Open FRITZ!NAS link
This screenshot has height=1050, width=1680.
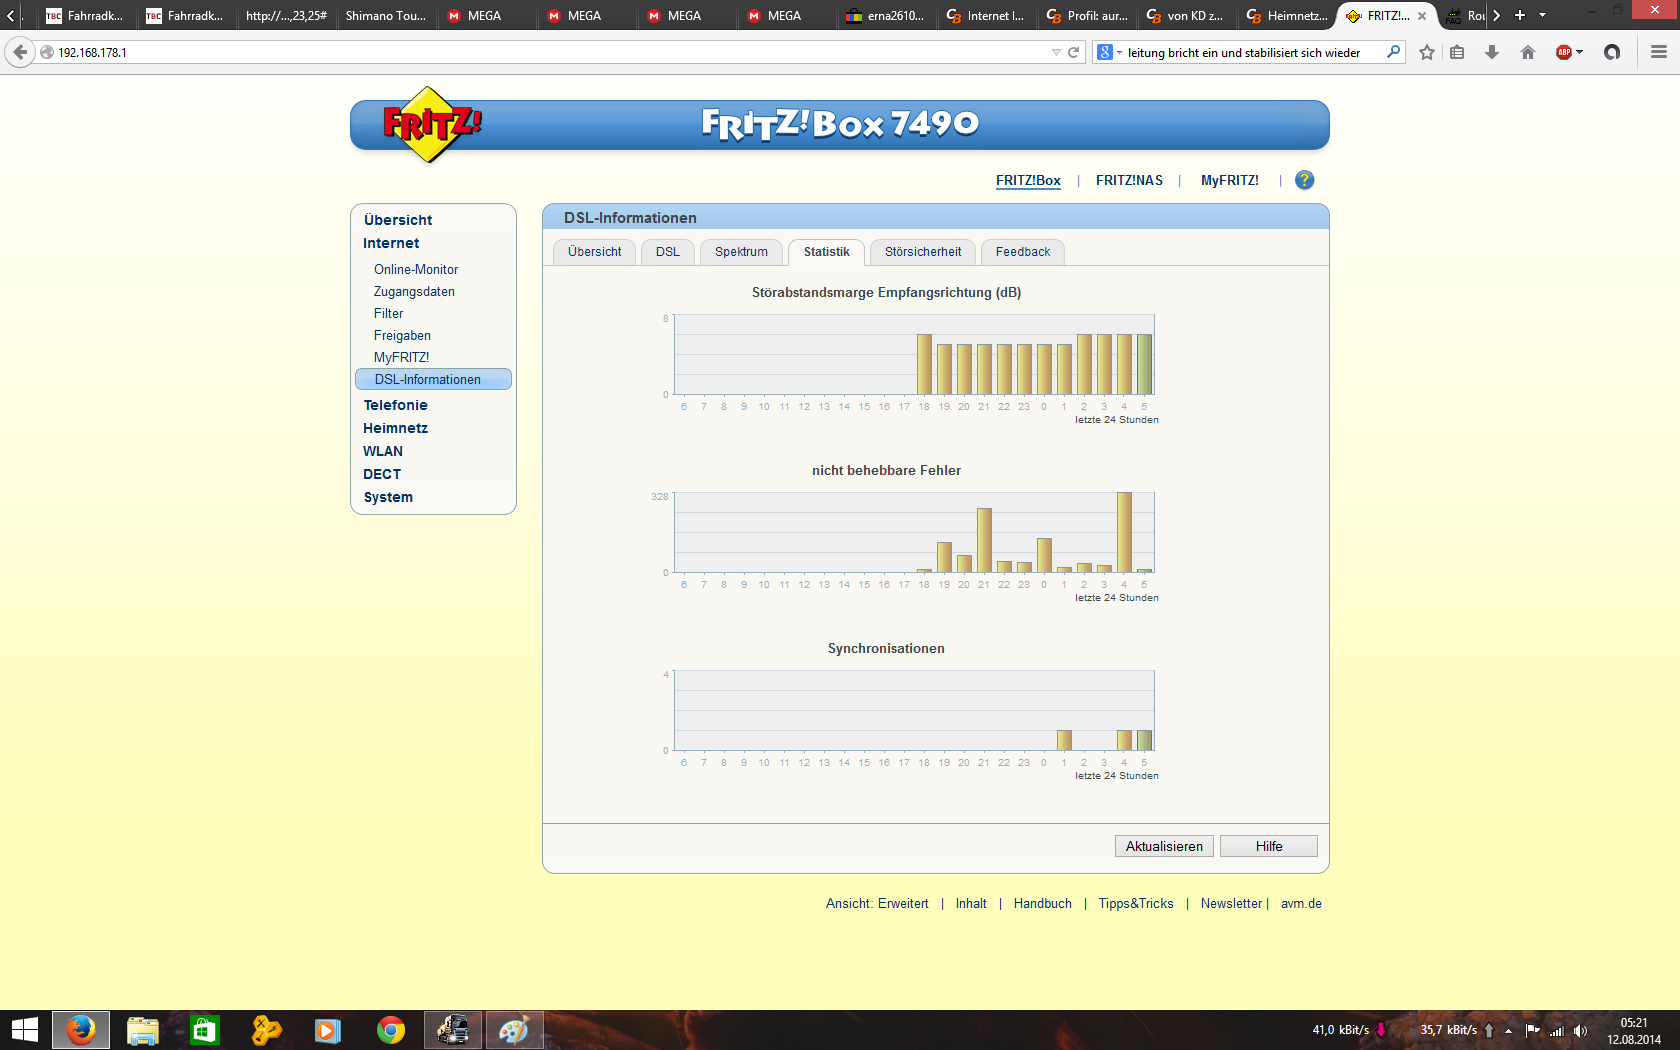point(1129,181)
